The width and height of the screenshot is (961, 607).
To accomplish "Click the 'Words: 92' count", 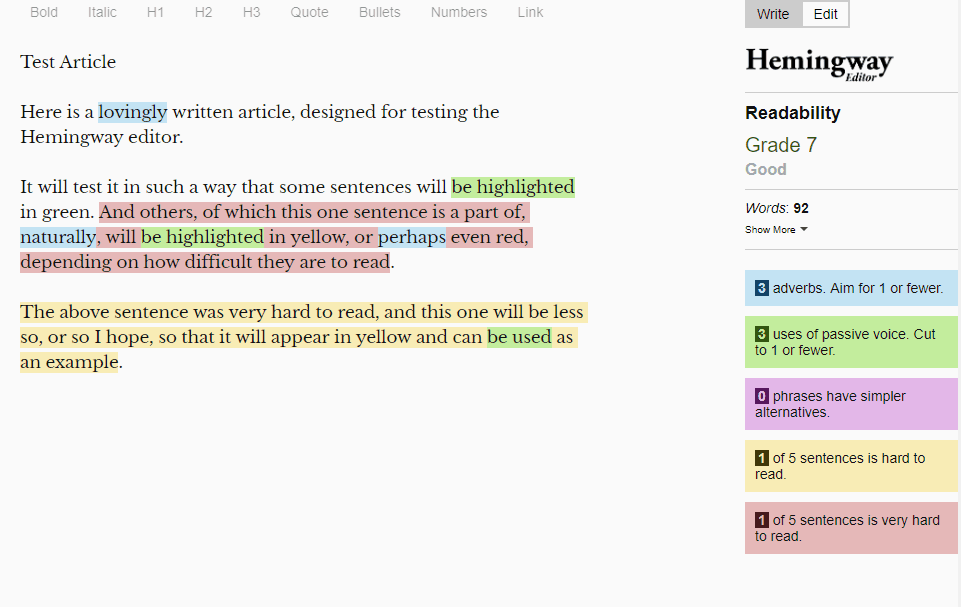I will tap(777, 208).
